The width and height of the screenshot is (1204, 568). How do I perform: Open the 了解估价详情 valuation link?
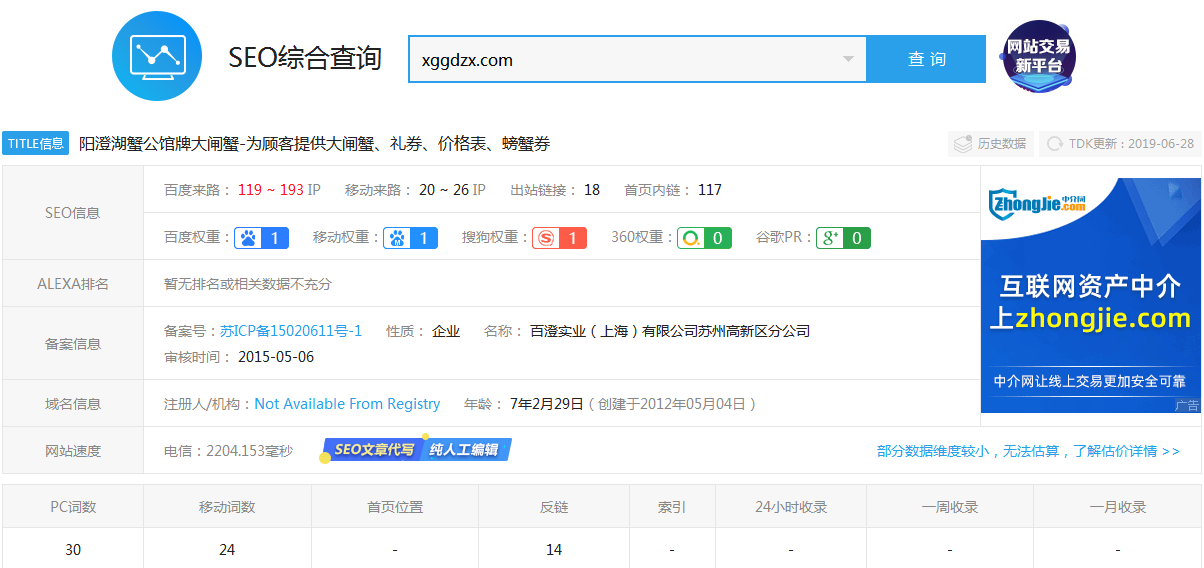click(x=1028, y=451)
